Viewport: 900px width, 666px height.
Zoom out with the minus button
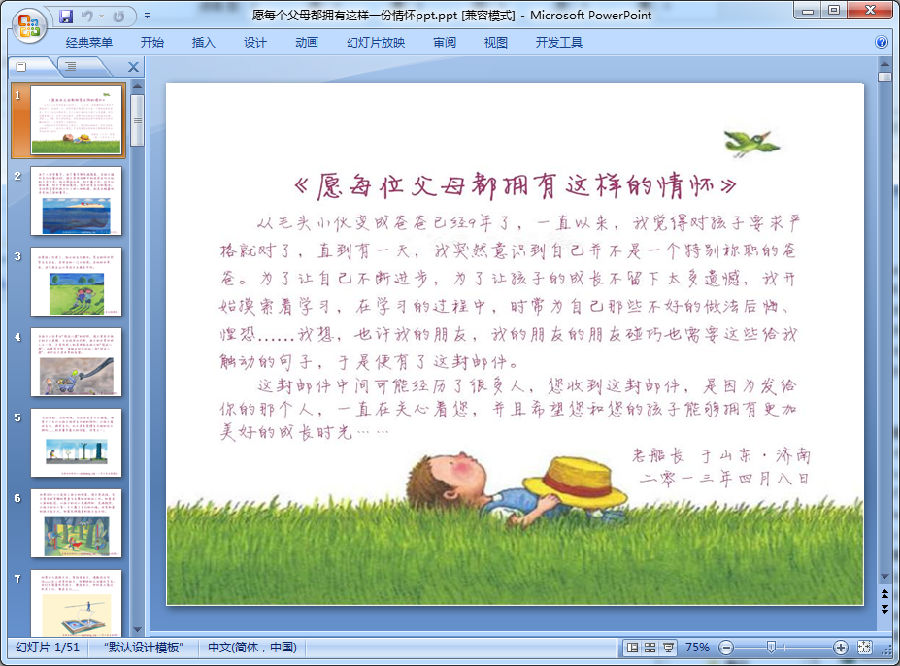pyautogui.click(x=726, y=648)
